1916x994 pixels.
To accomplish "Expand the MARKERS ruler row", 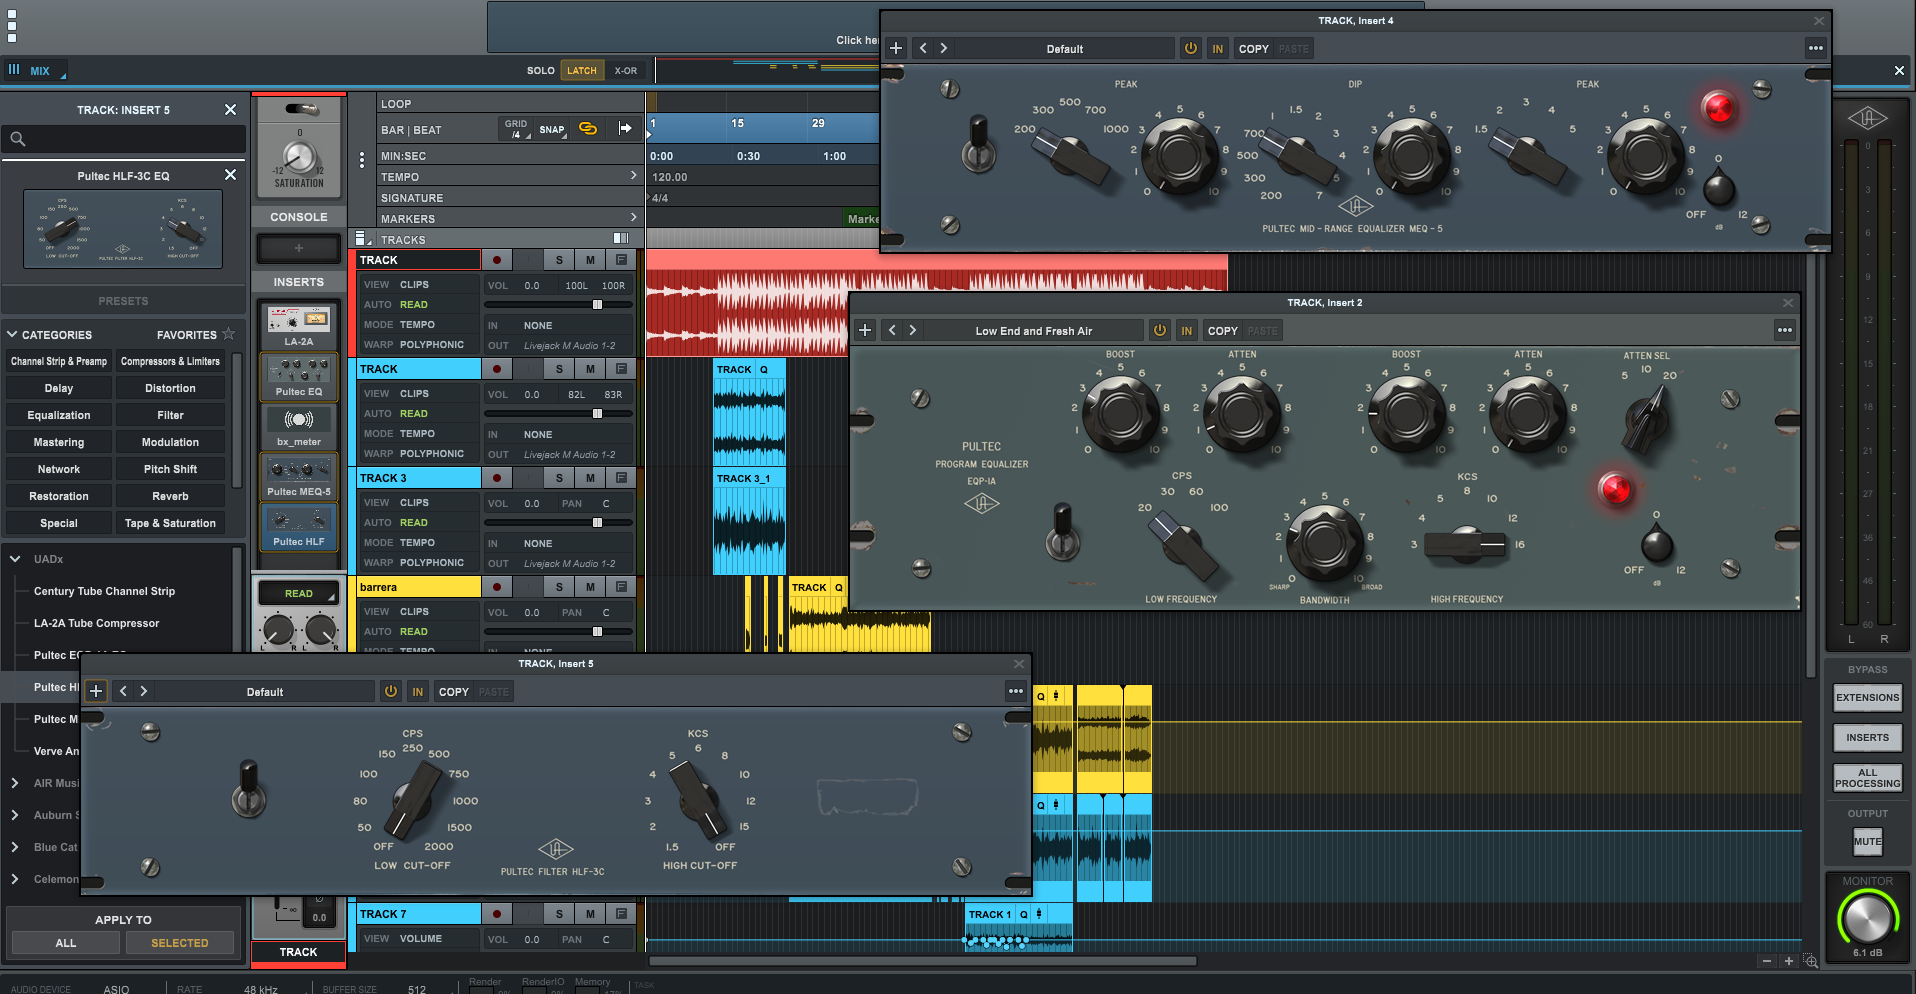I will tap(633, 218).
